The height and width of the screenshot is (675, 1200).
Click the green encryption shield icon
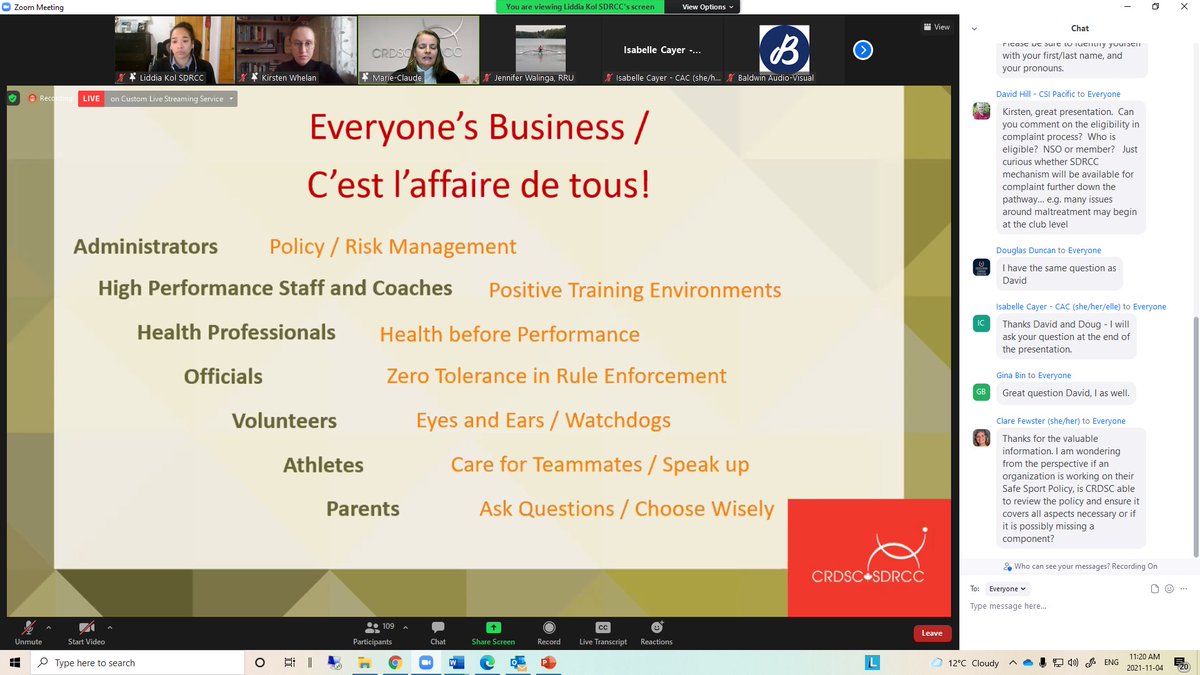tap(13, 98)
